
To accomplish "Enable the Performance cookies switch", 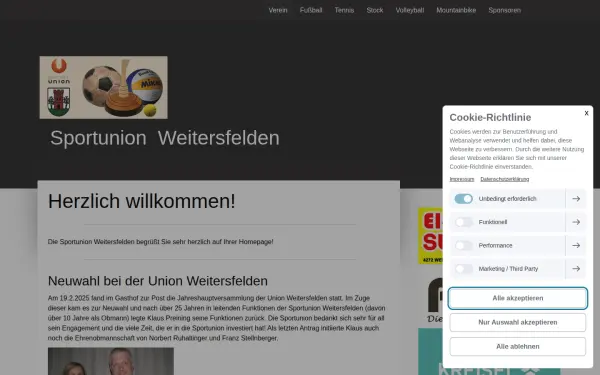I will pos(463,245).
